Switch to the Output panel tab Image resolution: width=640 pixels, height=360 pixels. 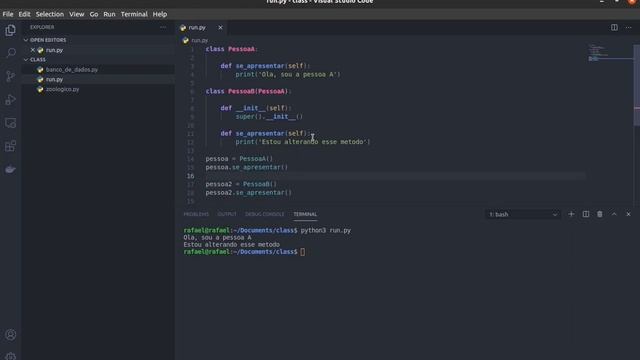[x=227, y=214]
